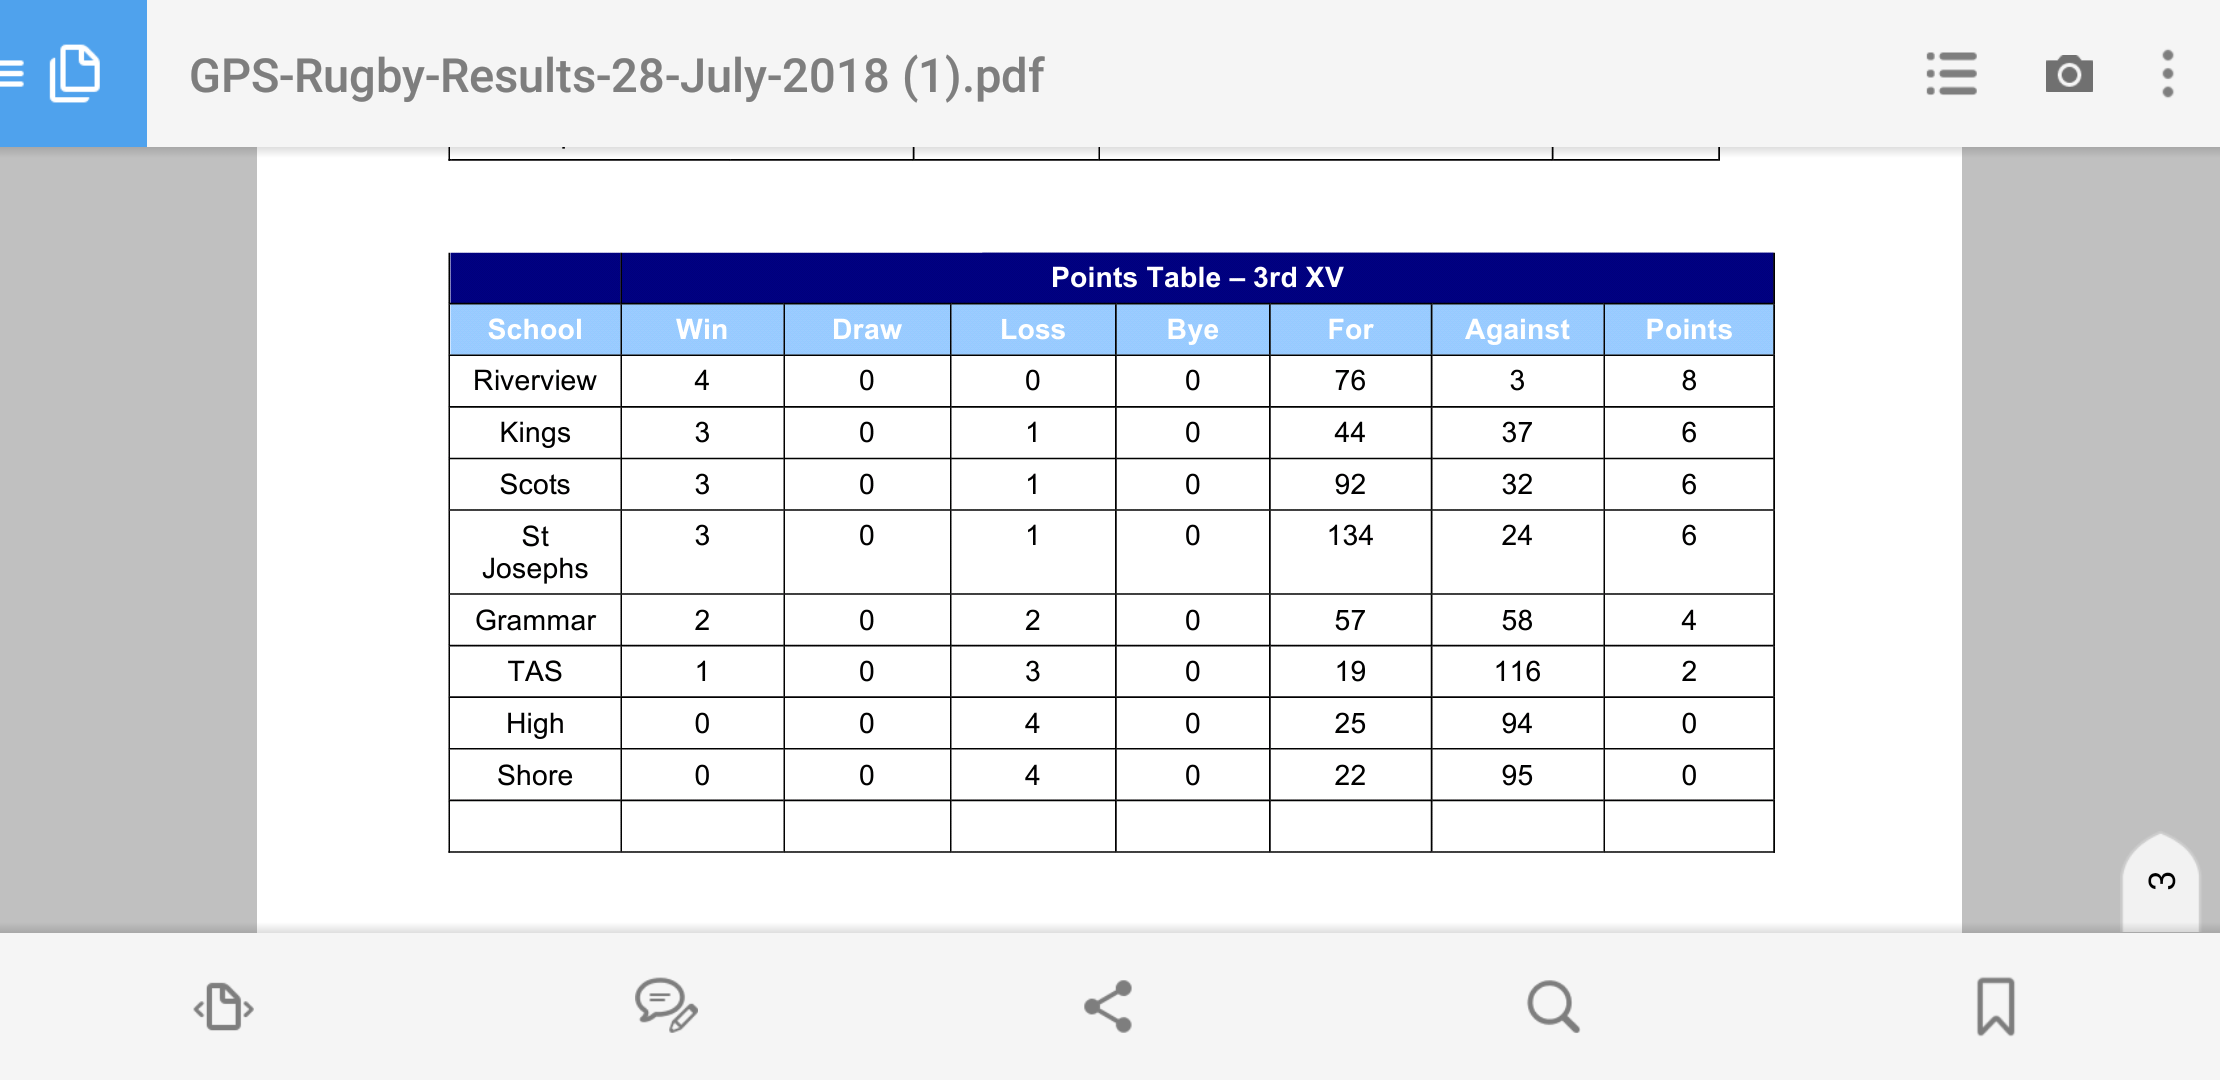Open the table of contents list
The height and width of the screenshot is (1080, 2220).
pyautogui.click(x=1951, y=74)
